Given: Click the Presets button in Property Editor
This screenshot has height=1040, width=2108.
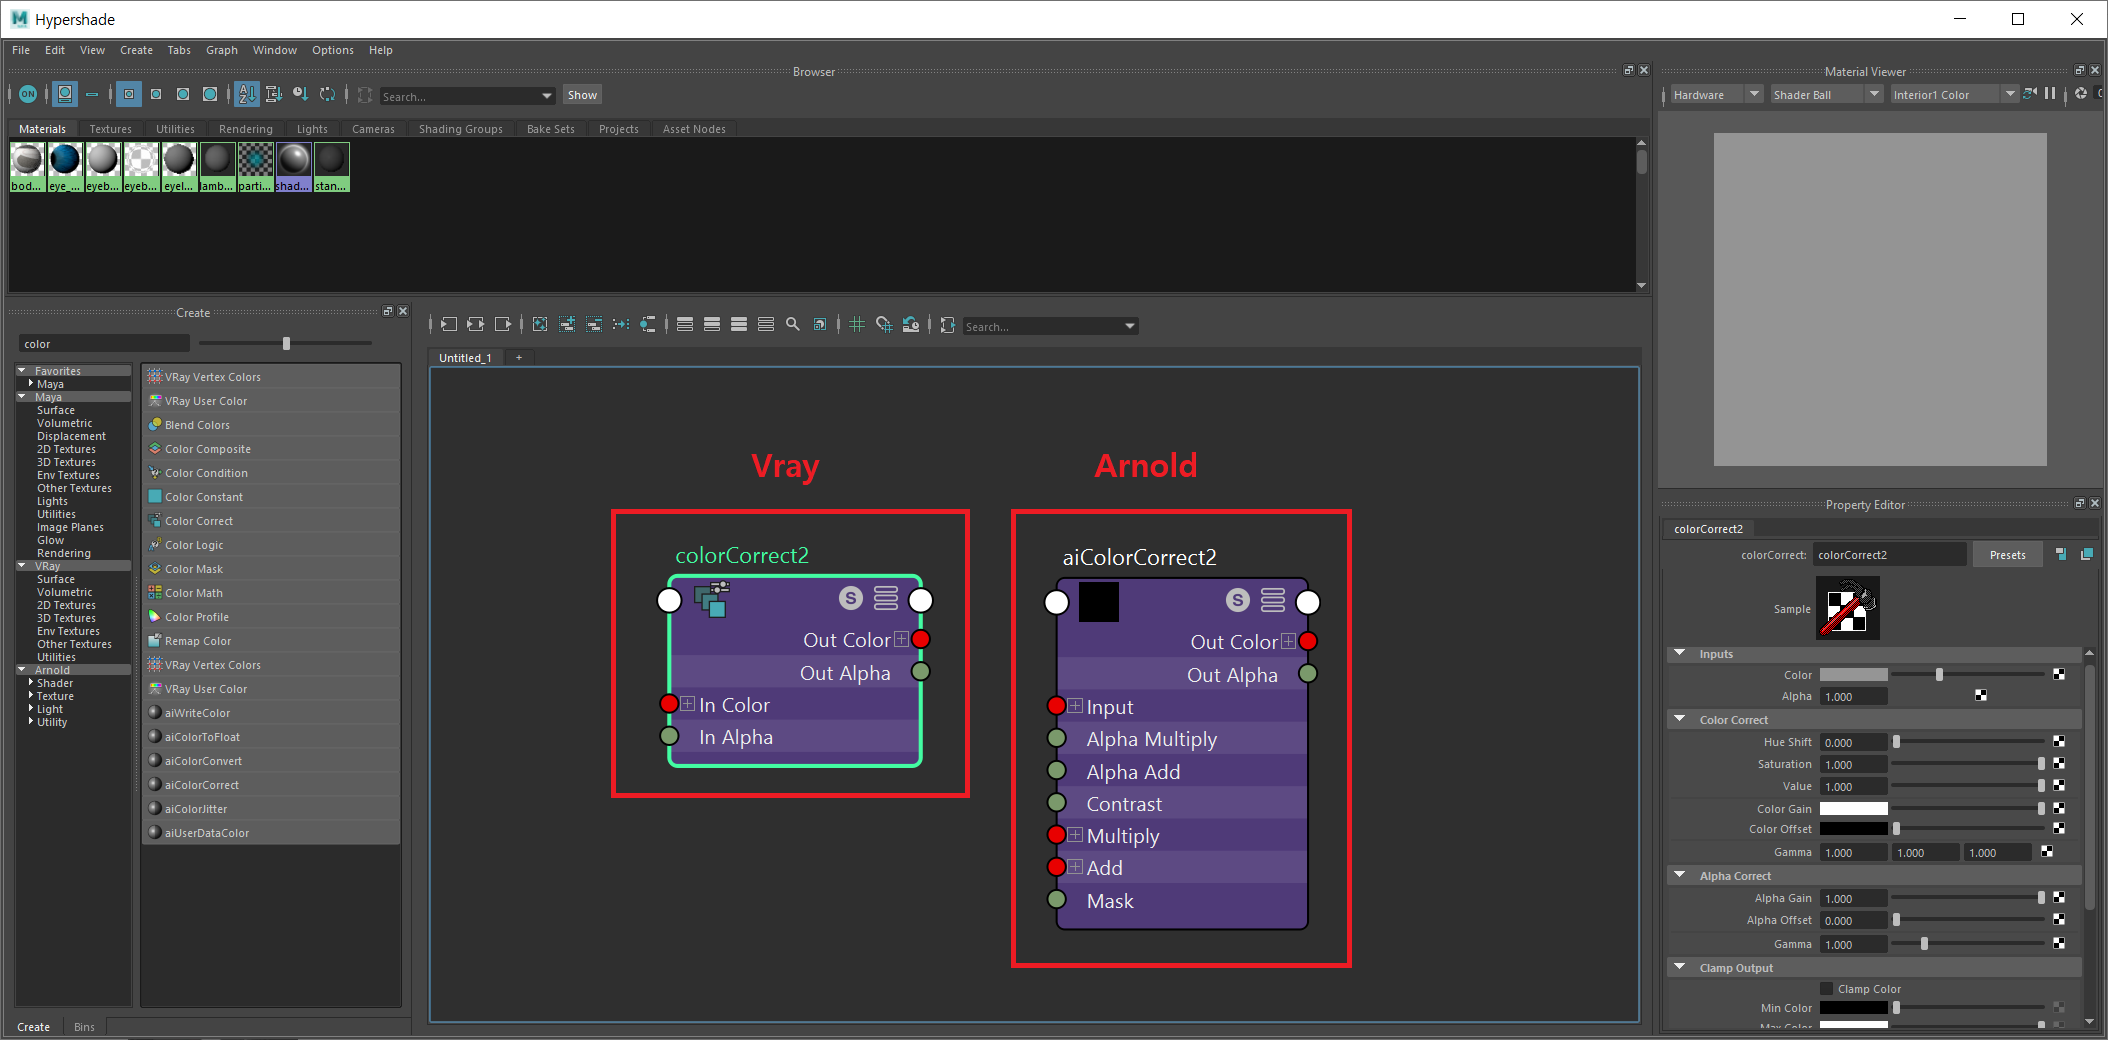Looking at the screenshot, I should (2007, 555).
